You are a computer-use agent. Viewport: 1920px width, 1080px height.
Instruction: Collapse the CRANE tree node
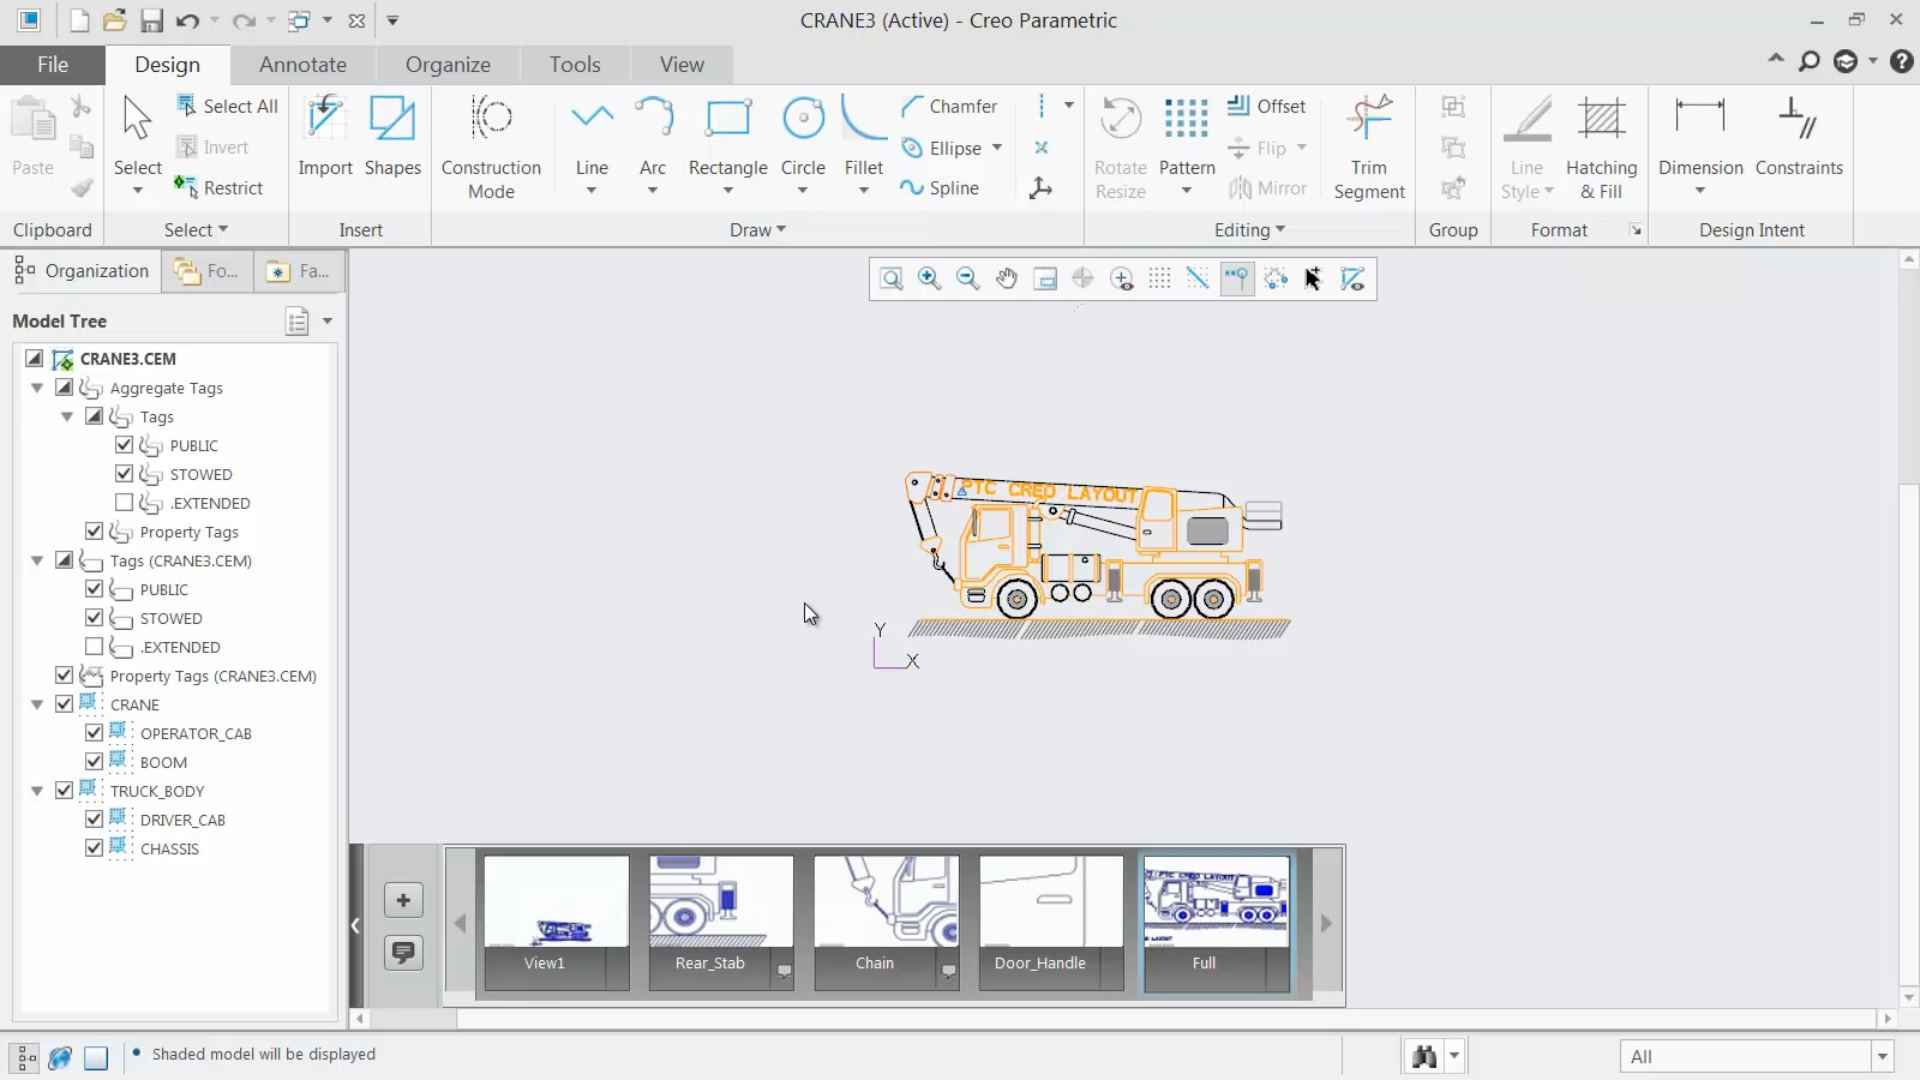(x=37, y=704)
